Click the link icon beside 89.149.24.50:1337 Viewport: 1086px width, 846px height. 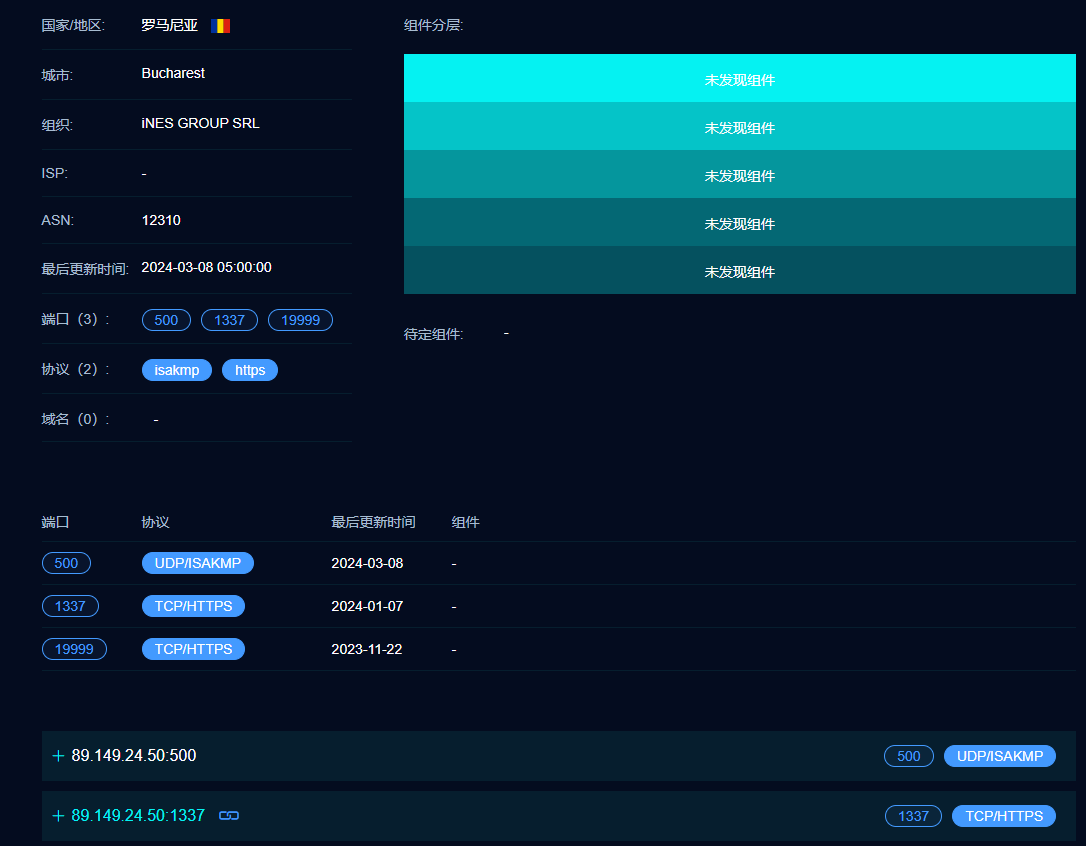(x=229, y=816)
